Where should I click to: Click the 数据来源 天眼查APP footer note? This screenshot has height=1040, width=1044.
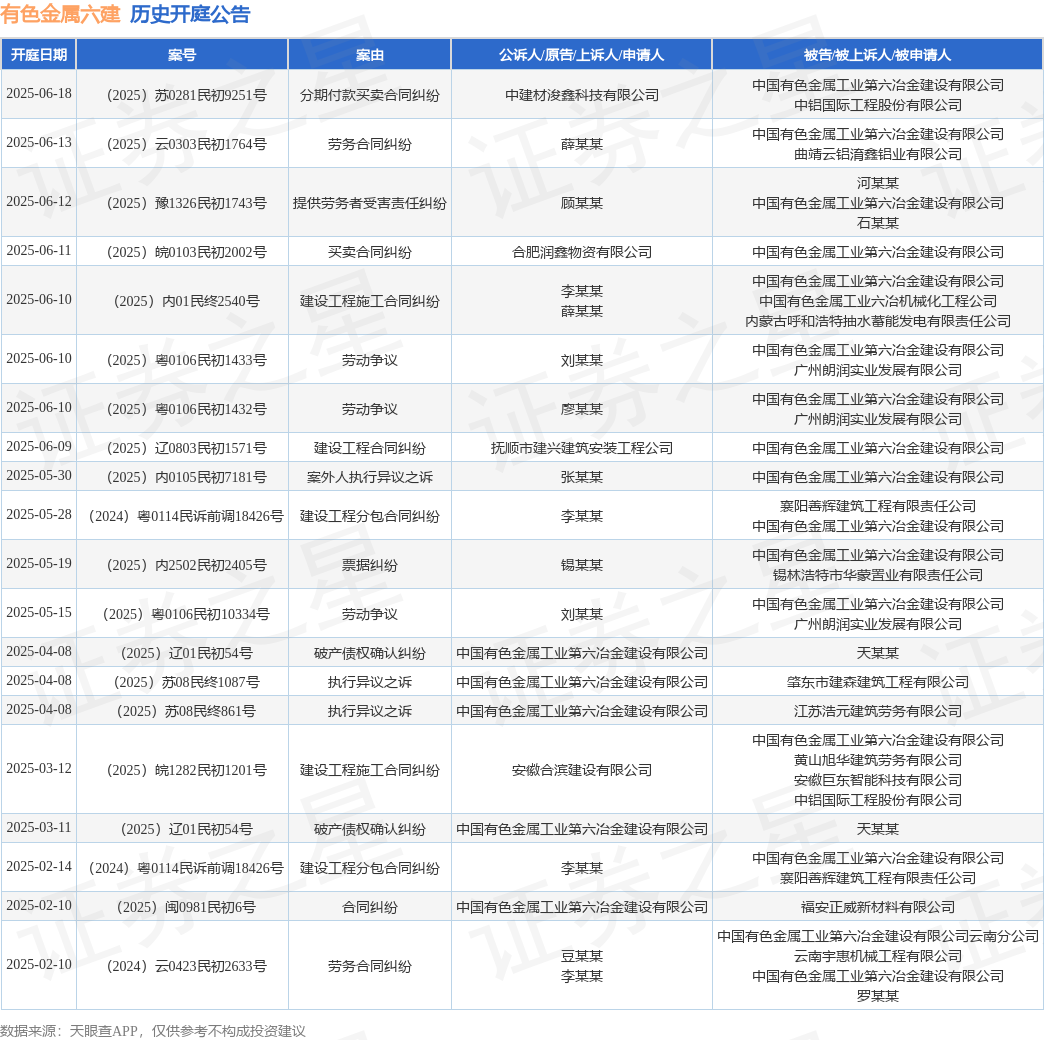(152, 1031)
